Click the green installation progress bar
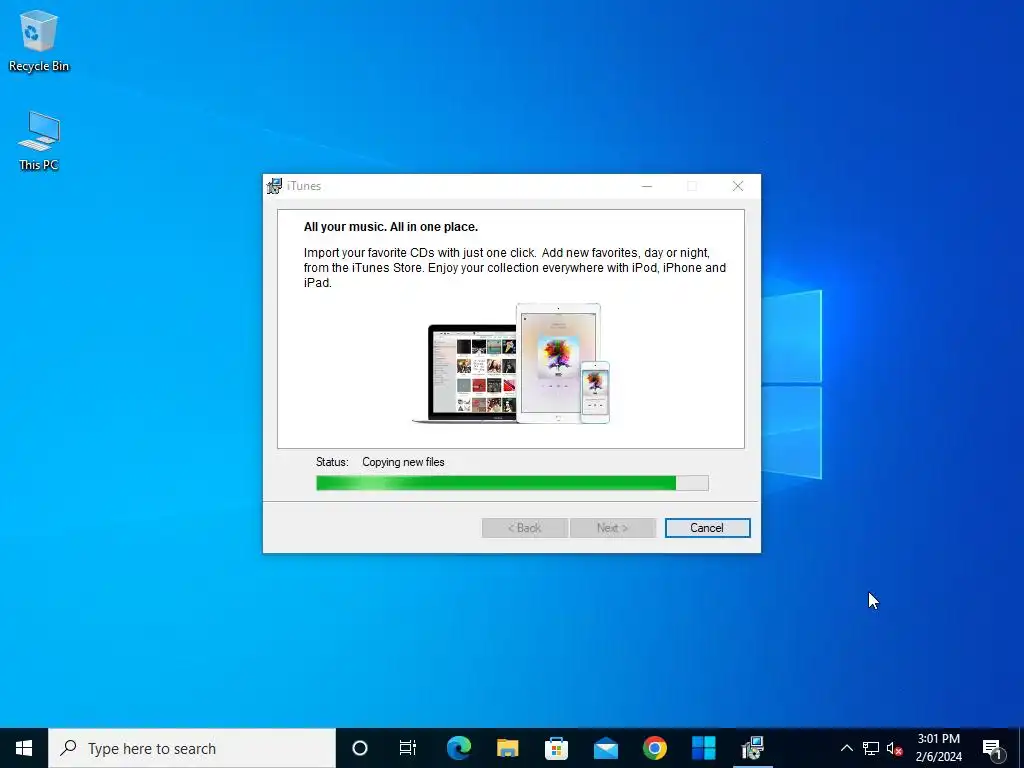The image size is (1024, 768). pyautogui.click(x=512, y=483)
